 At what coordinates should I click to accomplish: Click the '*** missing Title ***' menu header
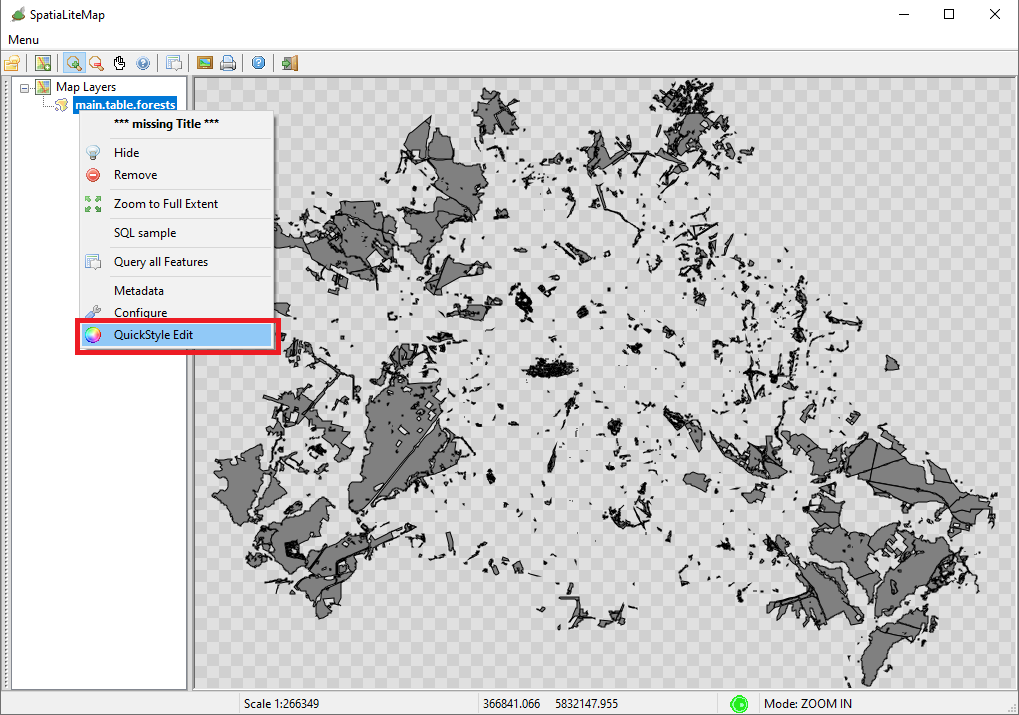click(x=166, y=124)
